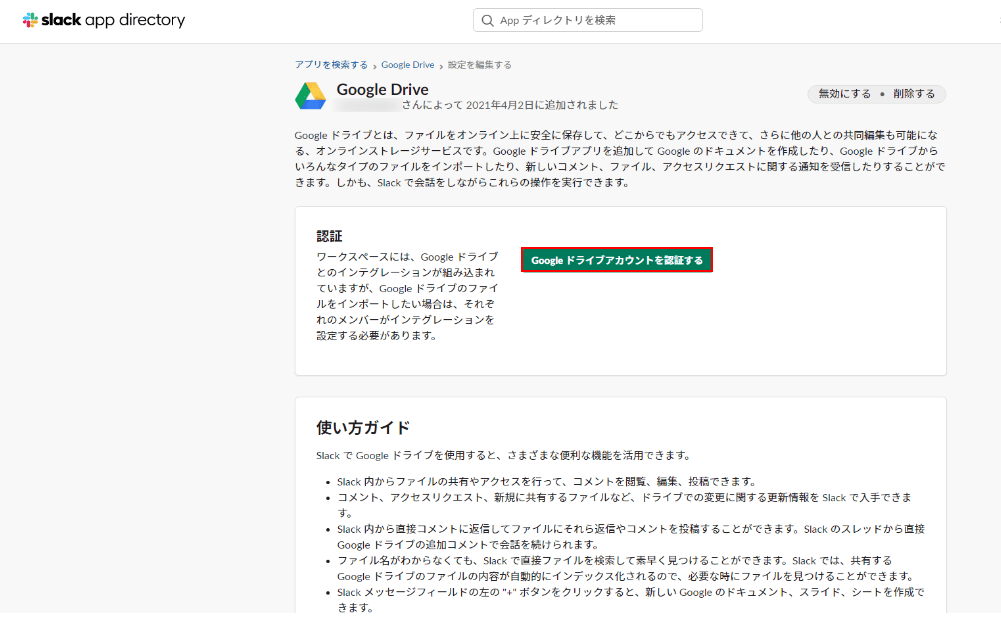Image resolution: width=1001 pixels, height=619 pixels.
Task: Click the magnifying glass search icon
Action: tap(487, 20)
